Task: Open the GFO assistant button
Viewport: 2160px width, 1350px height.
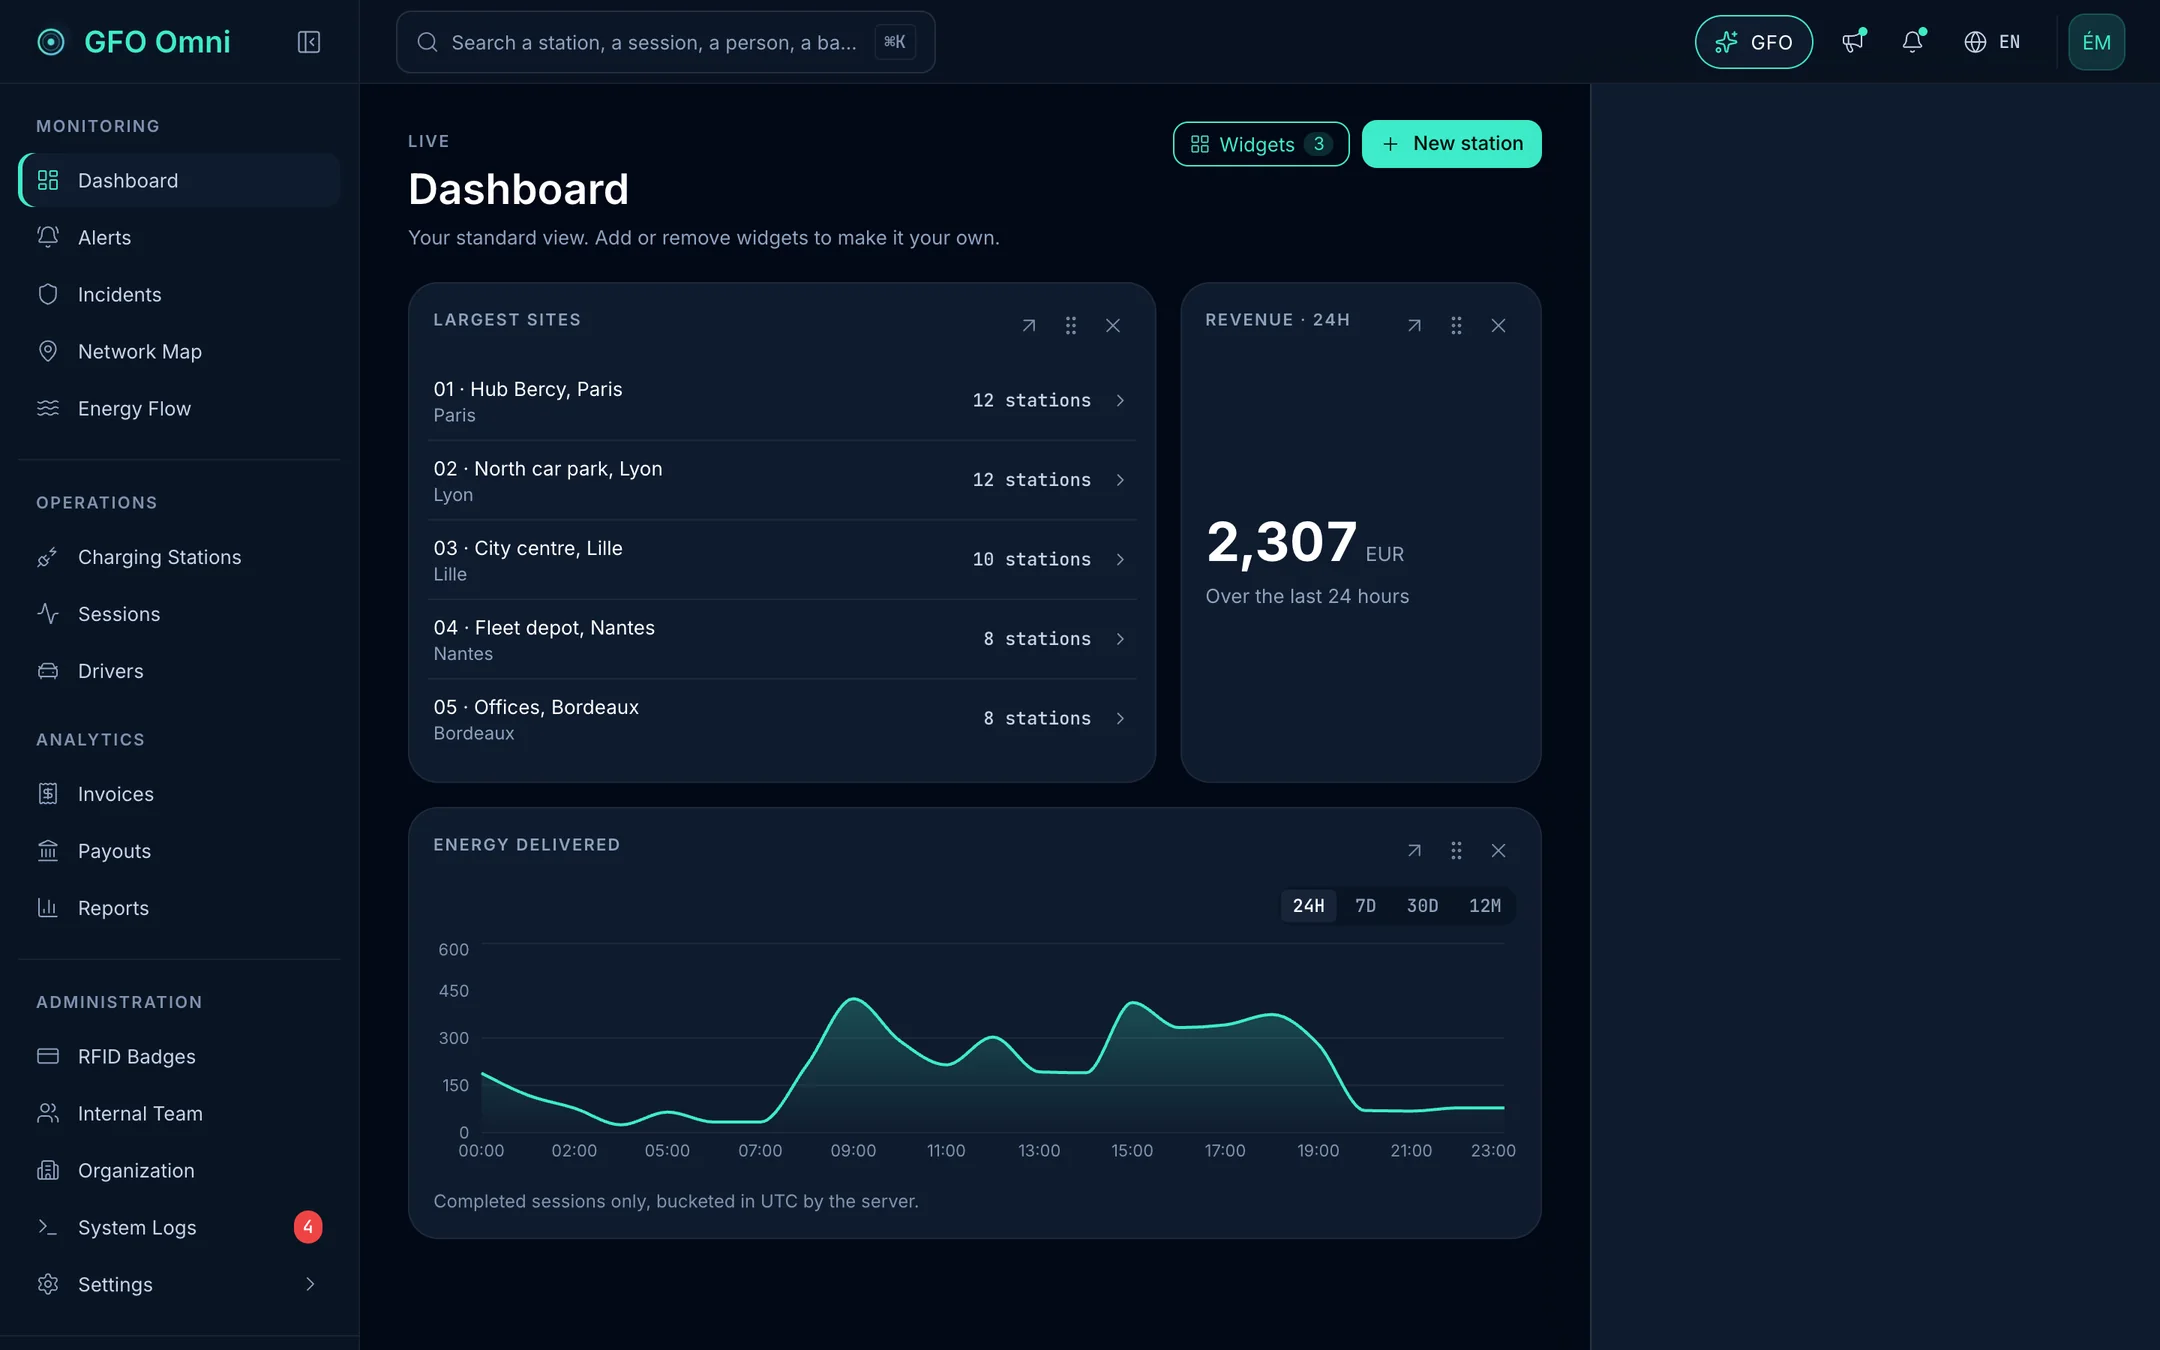Action: [1754, 42]
